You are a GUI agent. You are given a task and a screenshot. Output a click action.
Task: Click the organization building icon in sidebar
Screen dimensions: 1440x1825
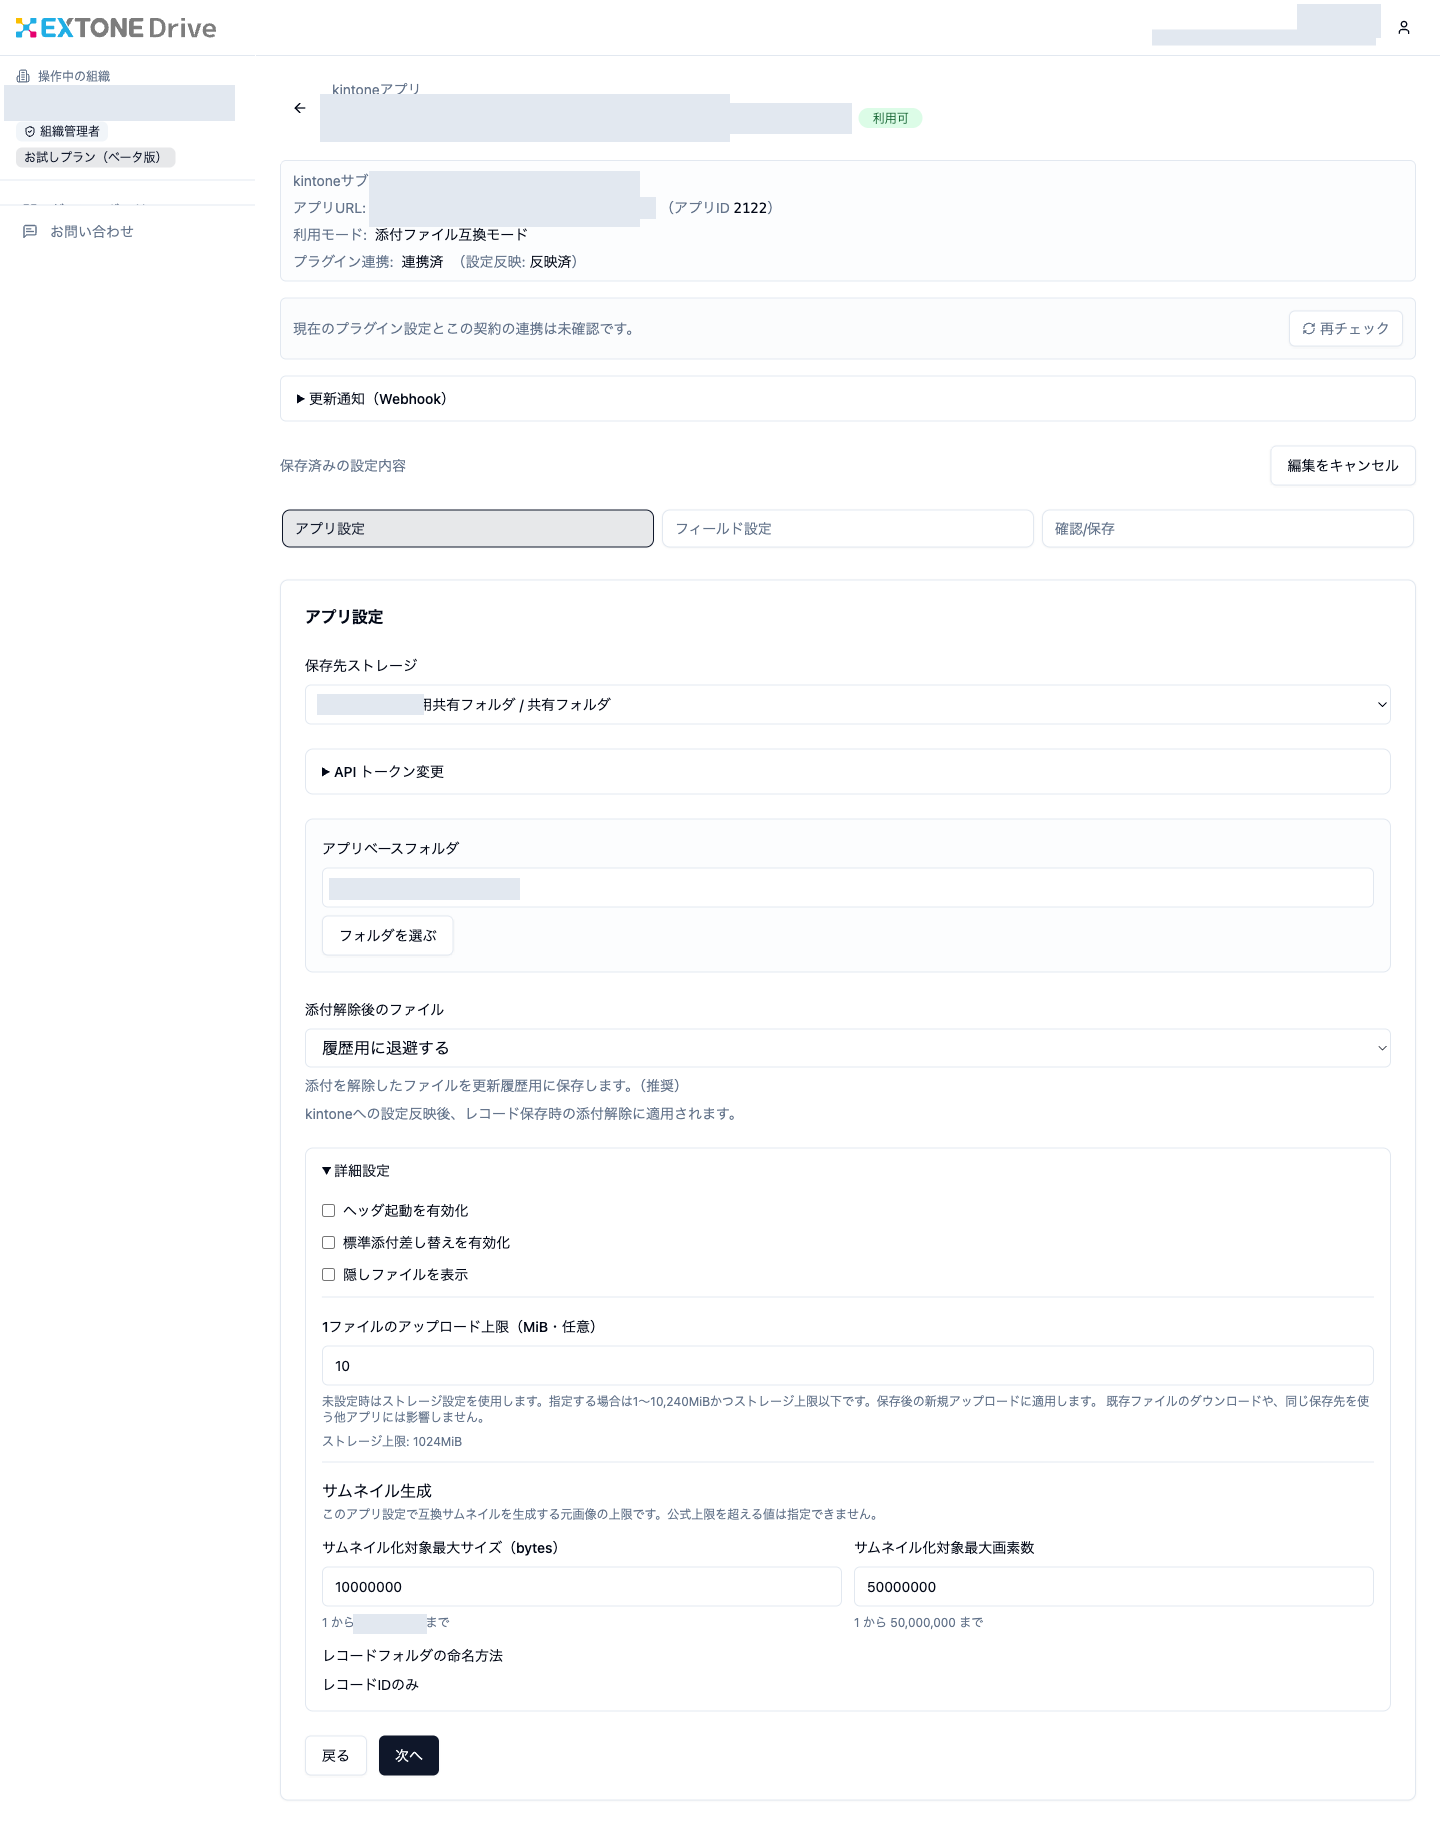click(x=23, y=76)
